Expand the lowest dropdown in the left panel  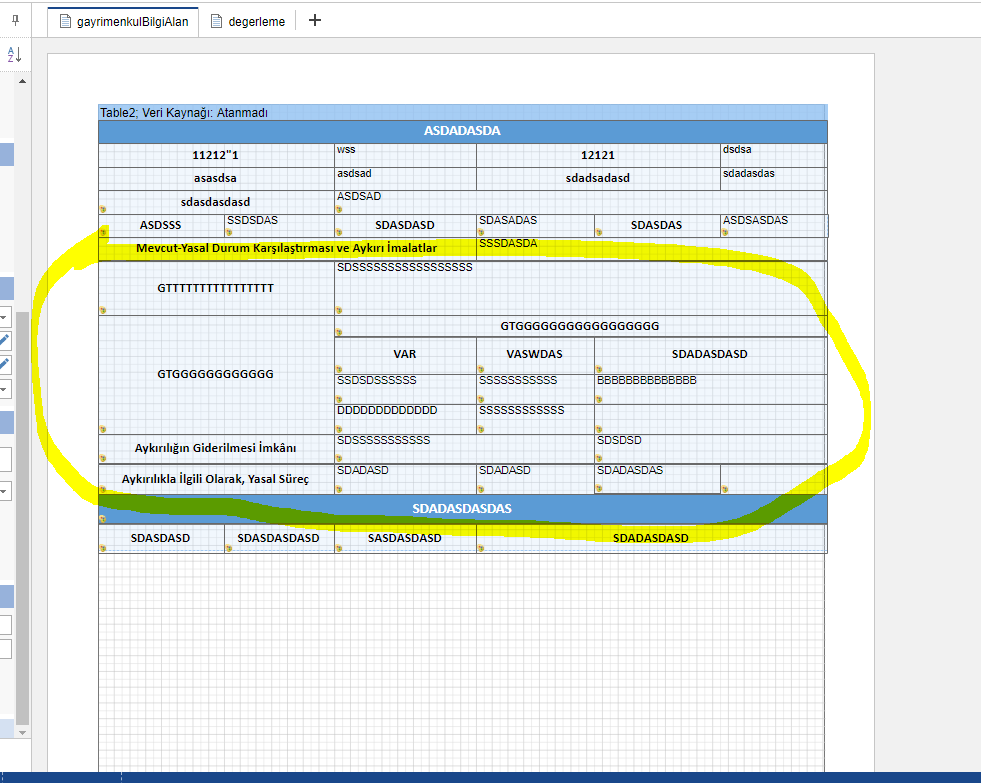click(x=5, y=491)
